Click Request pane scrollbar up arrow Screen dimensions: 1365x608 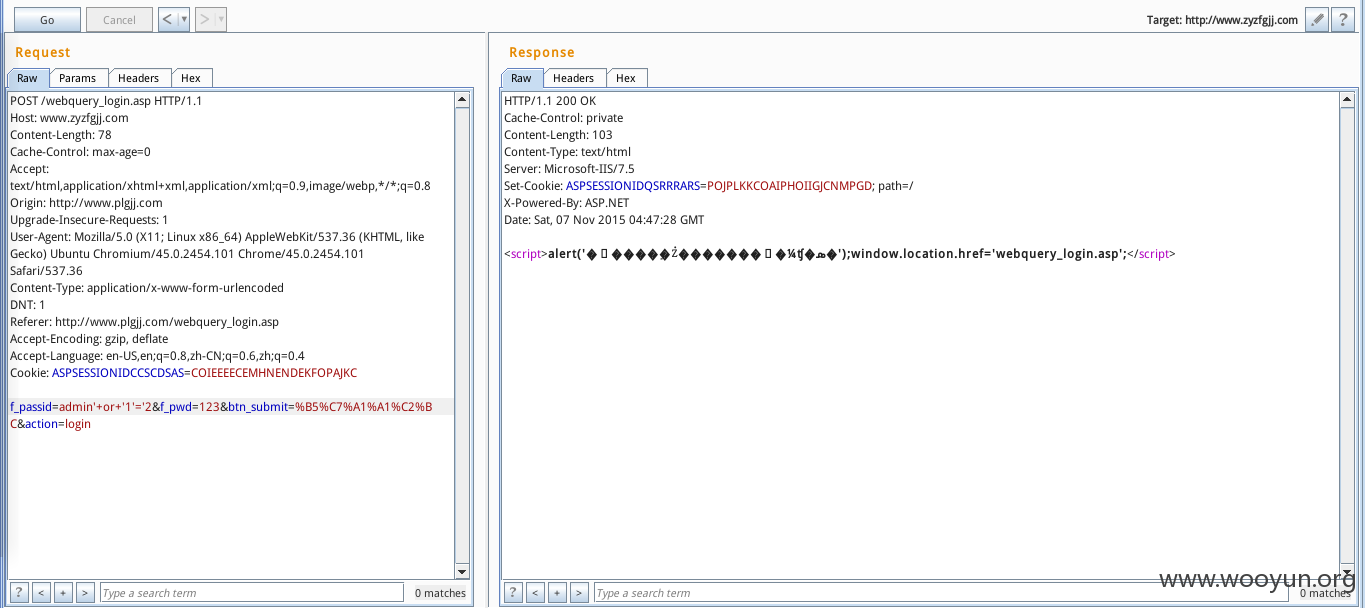coord(462,99)
